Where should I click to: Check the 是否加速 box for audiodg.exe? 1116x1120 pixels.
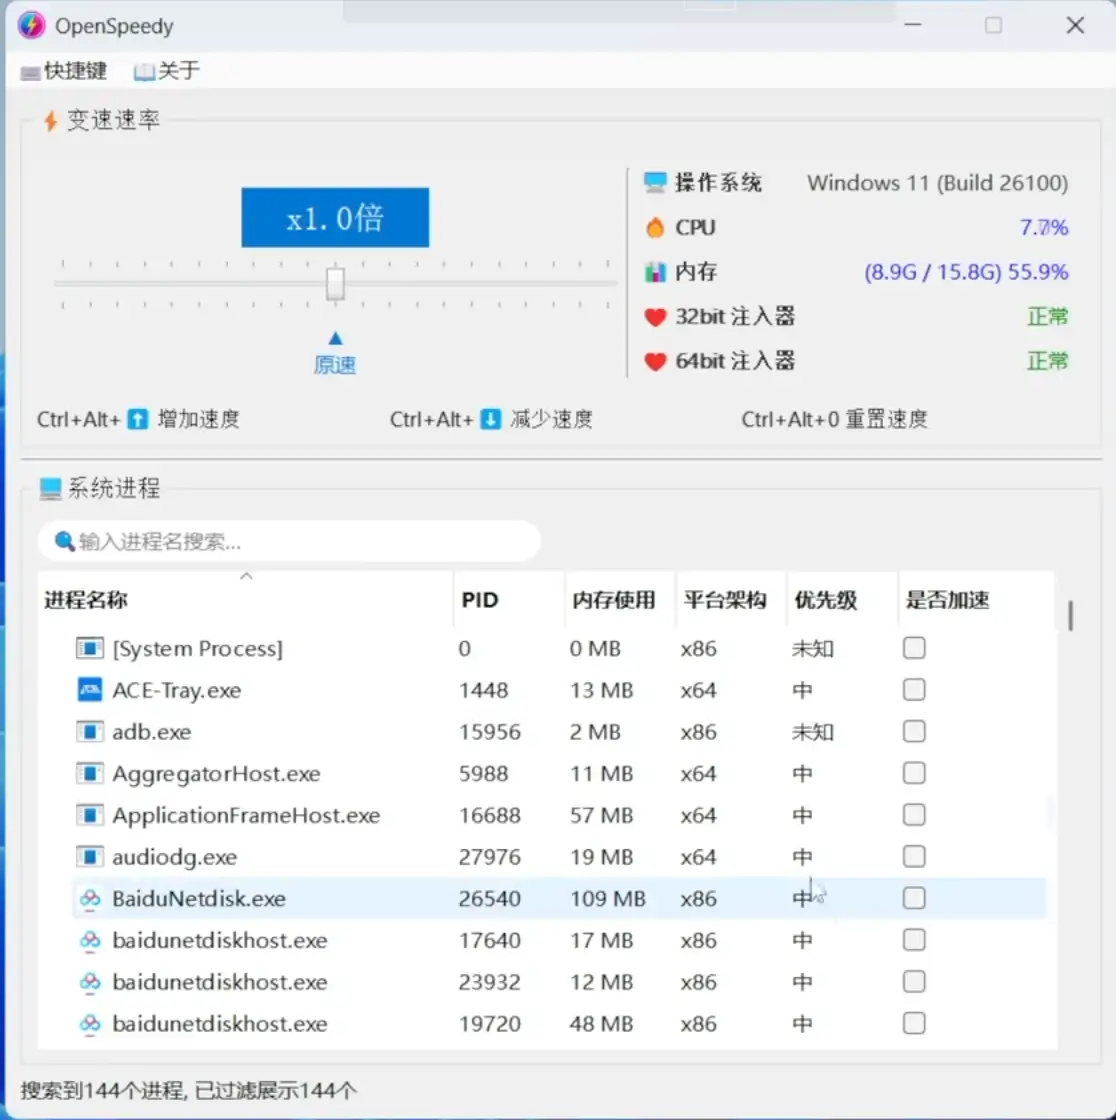[913, 856]
